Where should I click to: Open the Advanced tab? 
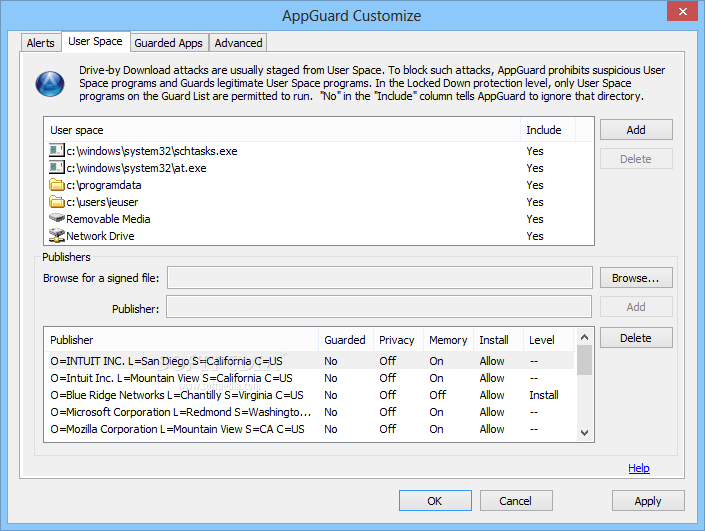pyautogui.click(x=238, y=43)
